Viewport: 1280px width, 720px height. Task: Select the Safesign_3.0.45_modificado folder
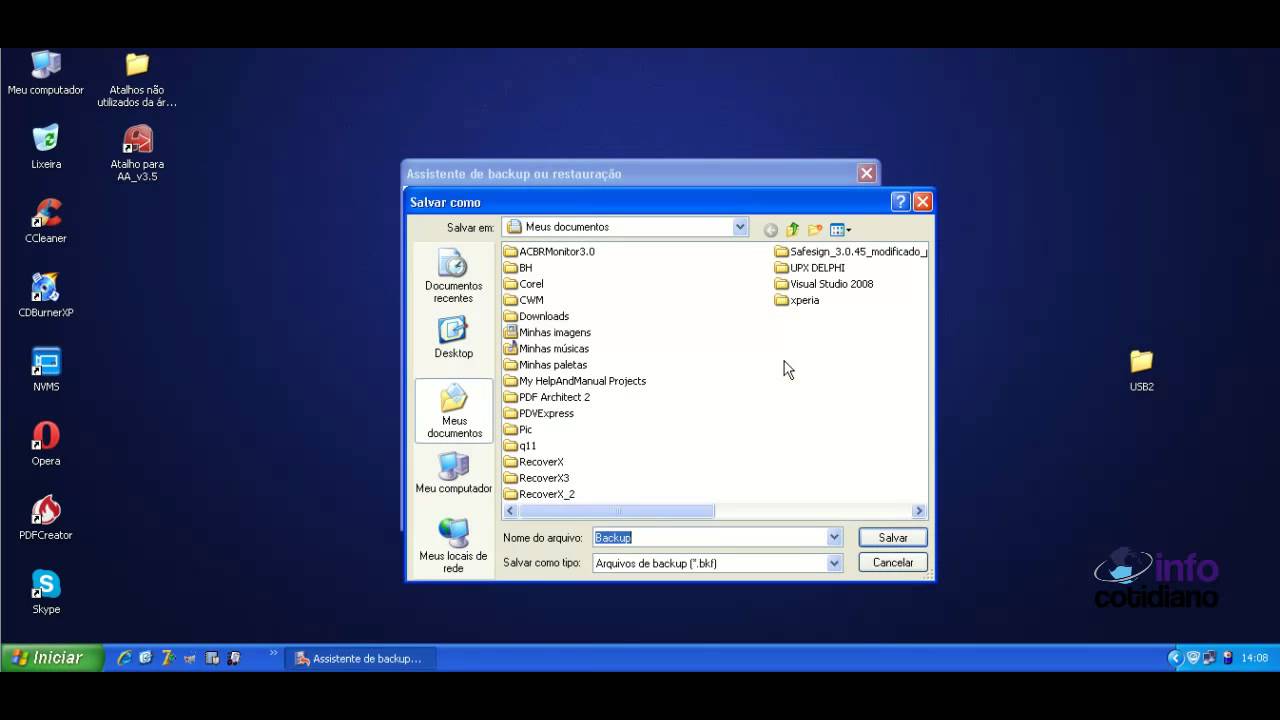click(x=851, y=252)
